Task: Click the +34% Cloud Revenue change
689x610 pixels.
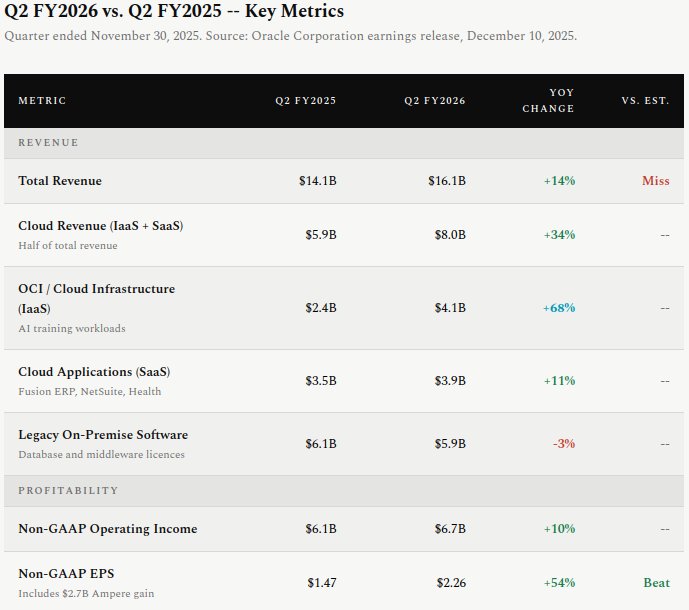Action: [559, 235]
